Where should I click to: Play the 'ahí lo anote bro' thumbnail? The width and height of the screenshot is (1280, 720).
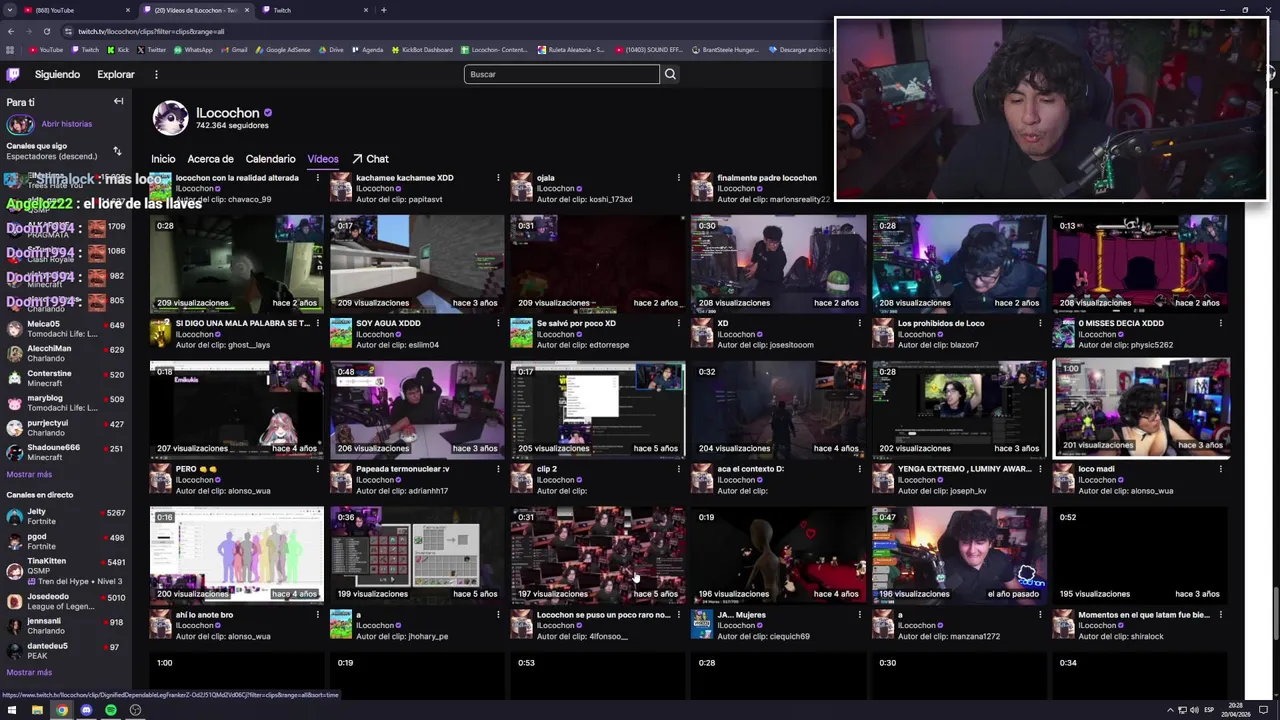pos(237,554)
